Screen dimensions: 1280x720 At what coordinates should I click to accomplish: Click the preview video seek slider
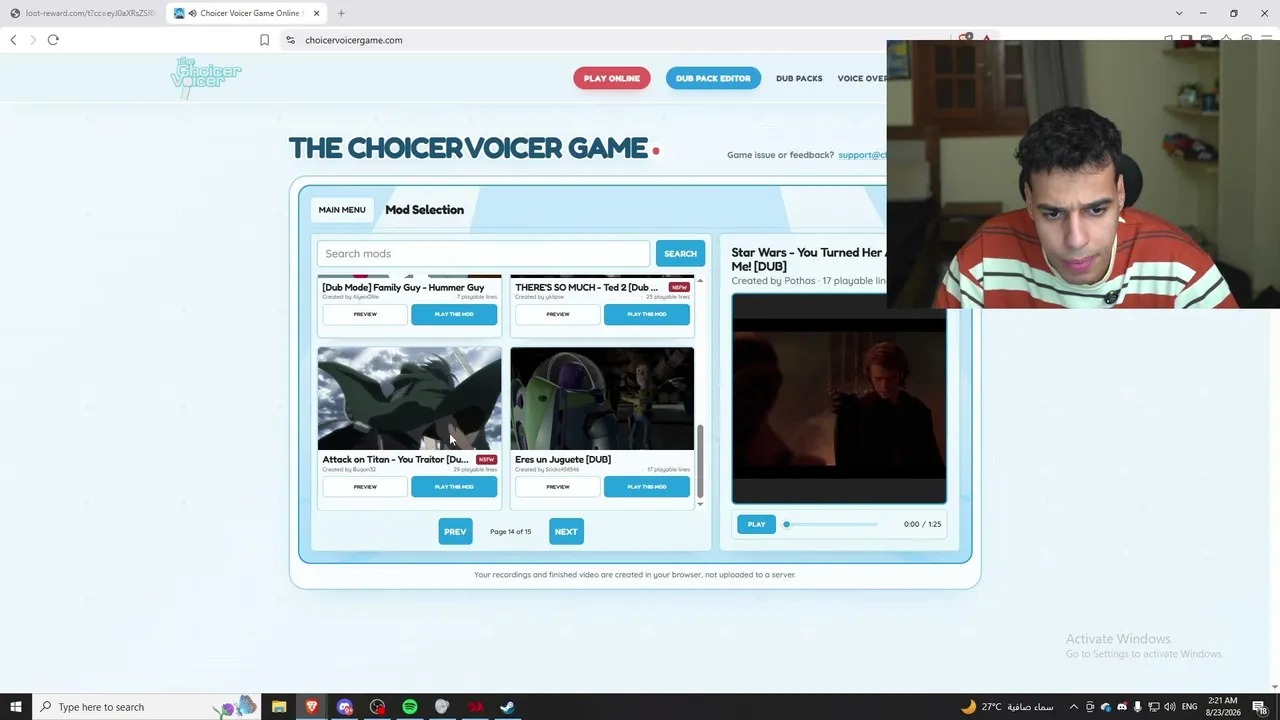(831, 524)
